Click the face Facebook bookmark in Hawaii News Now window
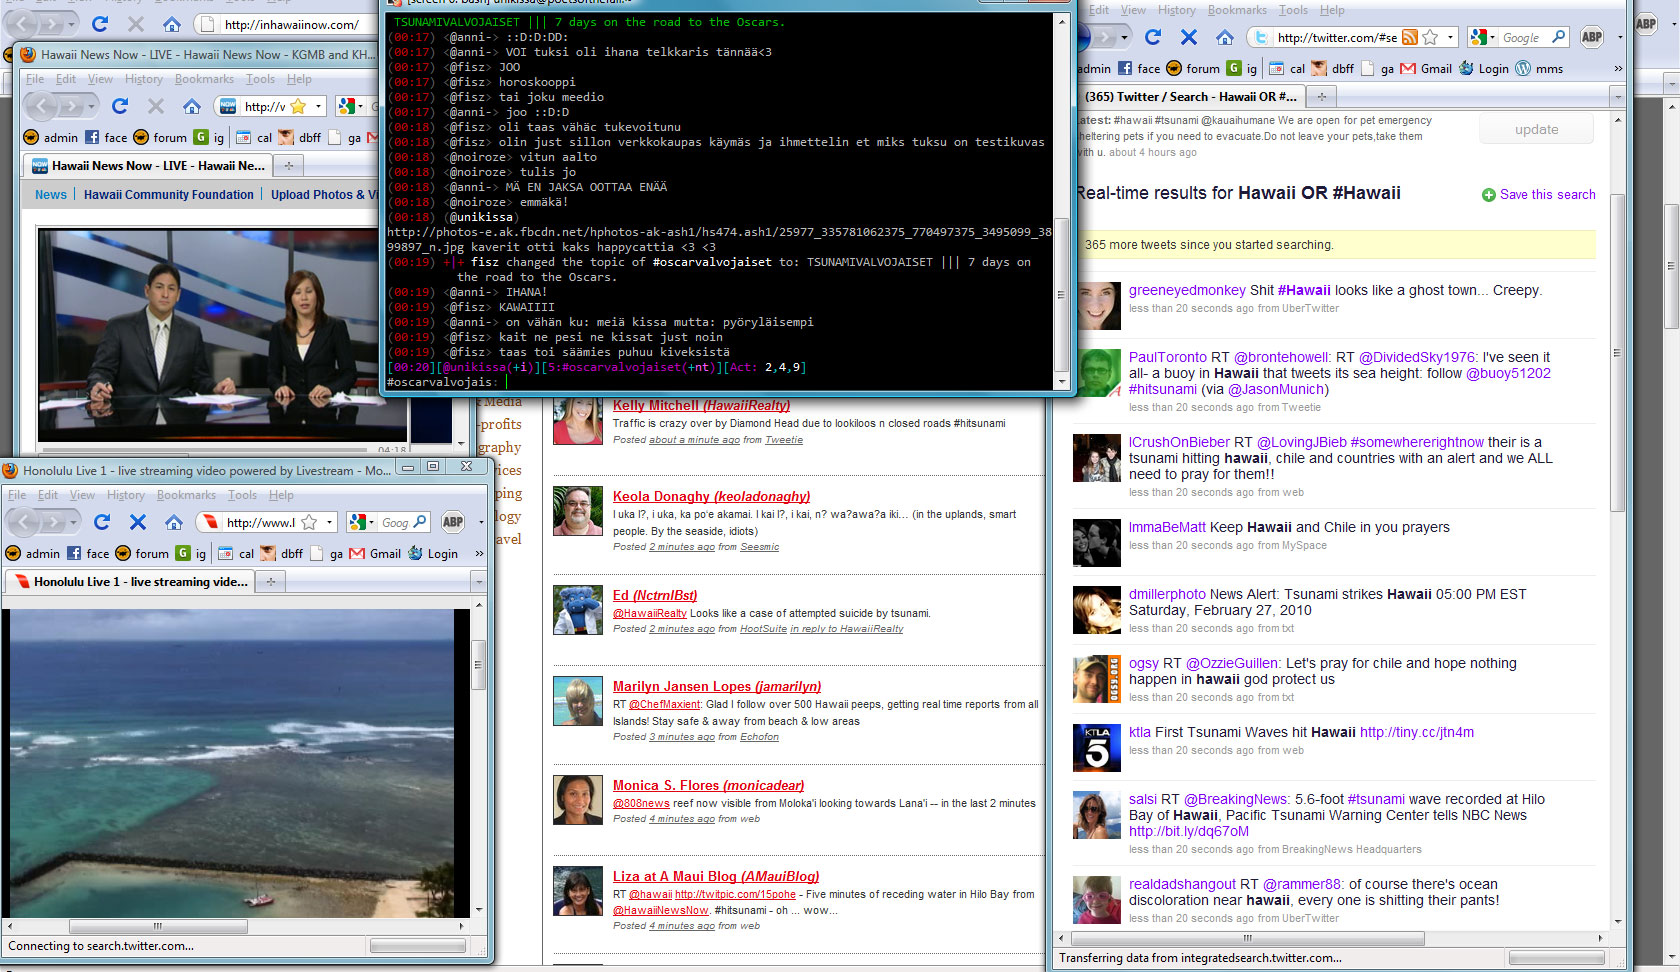Screen dimensions: 1680x972 click(x=106, y=137)
